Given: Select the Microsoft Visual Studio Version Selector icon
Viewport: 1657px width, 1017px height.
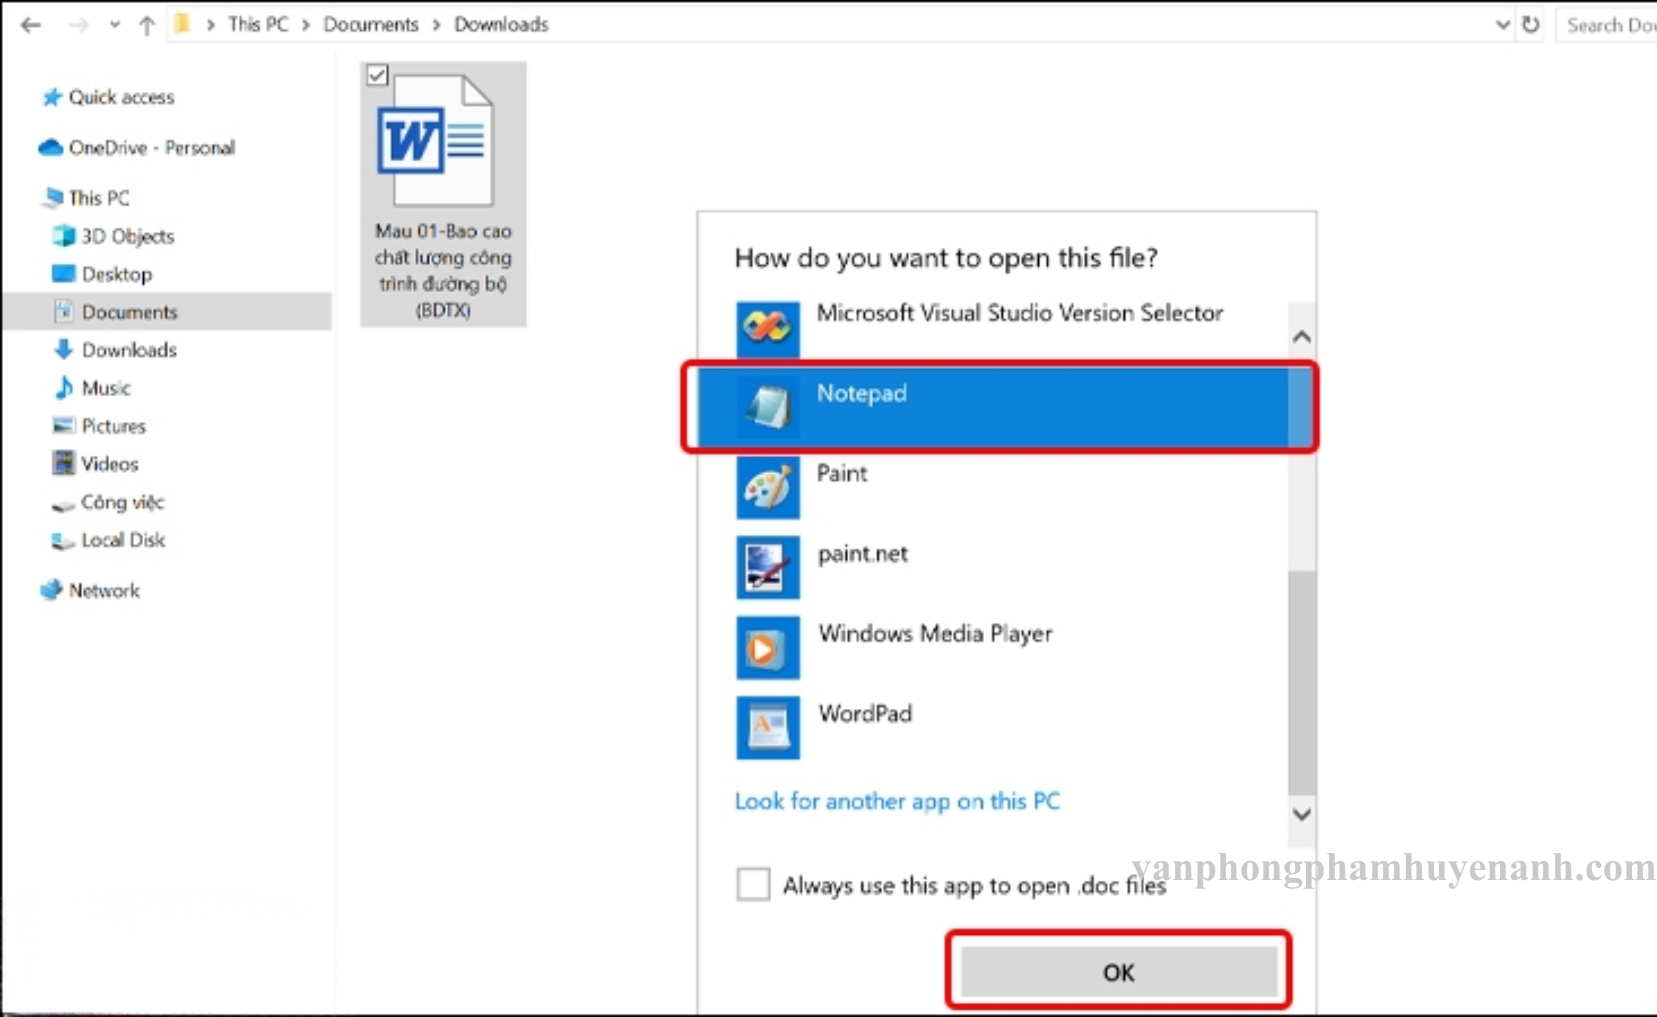Looking at the screenshot, I should [768, 328].
